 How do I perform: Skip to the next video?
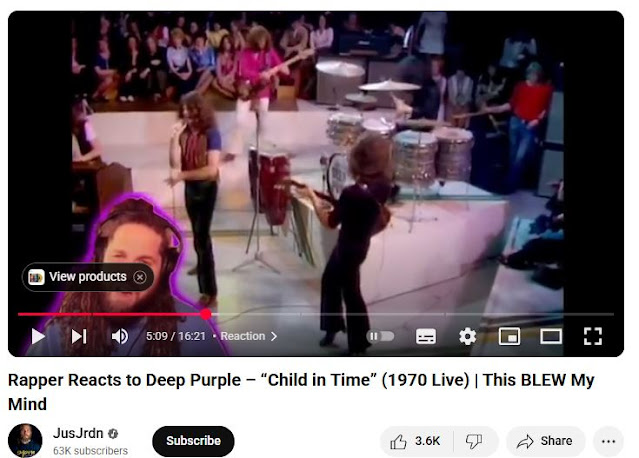point(79,337)
